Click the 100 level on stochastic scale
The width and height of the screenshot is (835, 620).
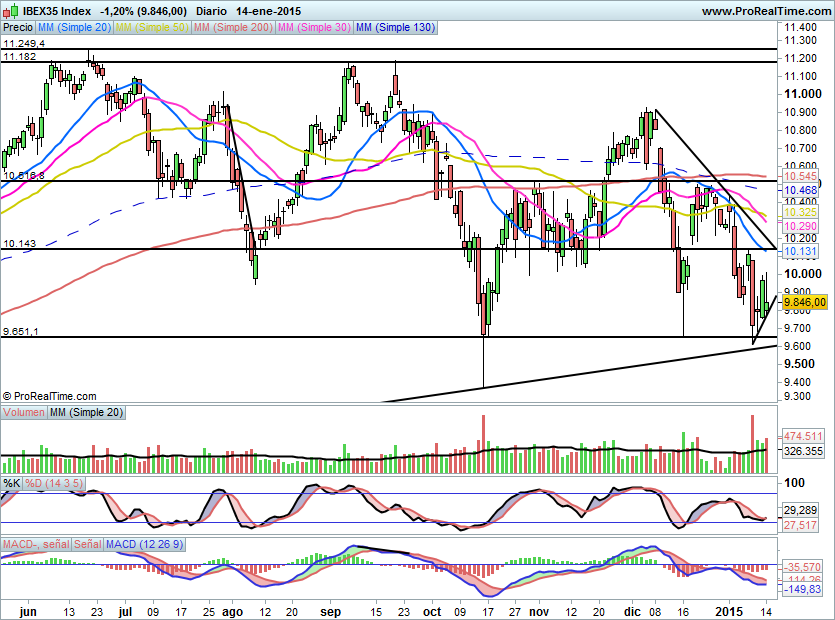[x=795, y=483]
